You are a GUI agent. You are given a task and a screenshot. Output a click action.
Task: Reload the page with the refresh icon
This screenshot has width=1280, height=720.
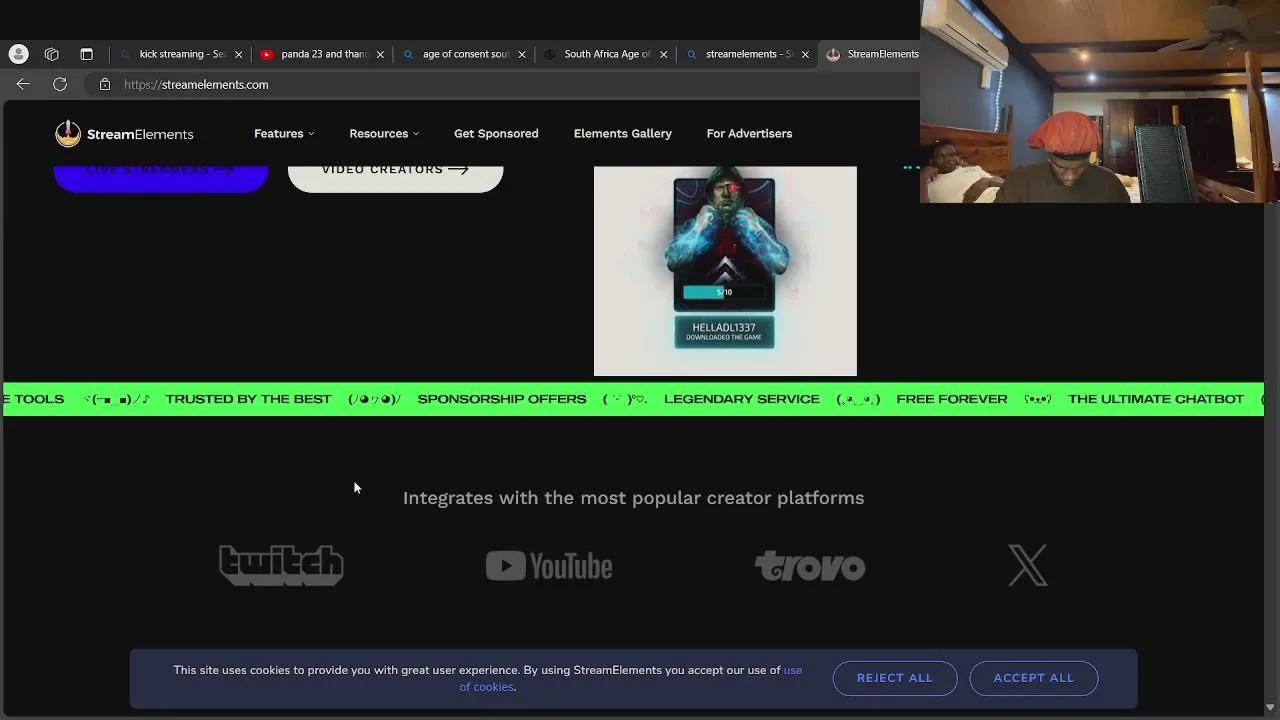pyautogui.click(x=60, y=84)
